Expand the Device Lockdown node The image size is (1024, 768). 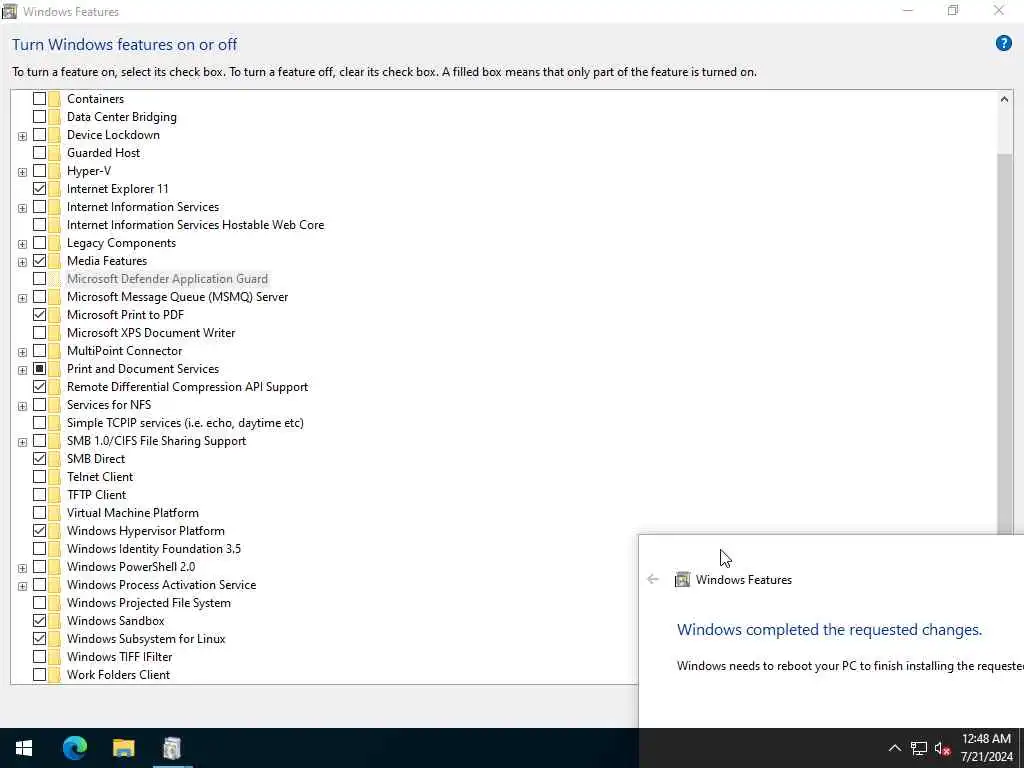click(x=22, y=136)
